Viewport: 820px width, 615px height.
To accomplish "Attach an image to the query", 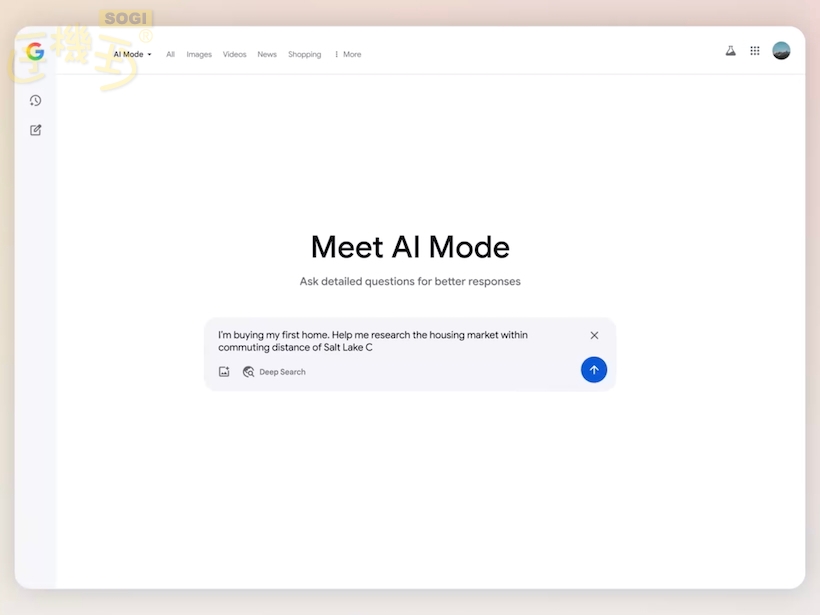I will pyautogui.click(x=224, y=370).
